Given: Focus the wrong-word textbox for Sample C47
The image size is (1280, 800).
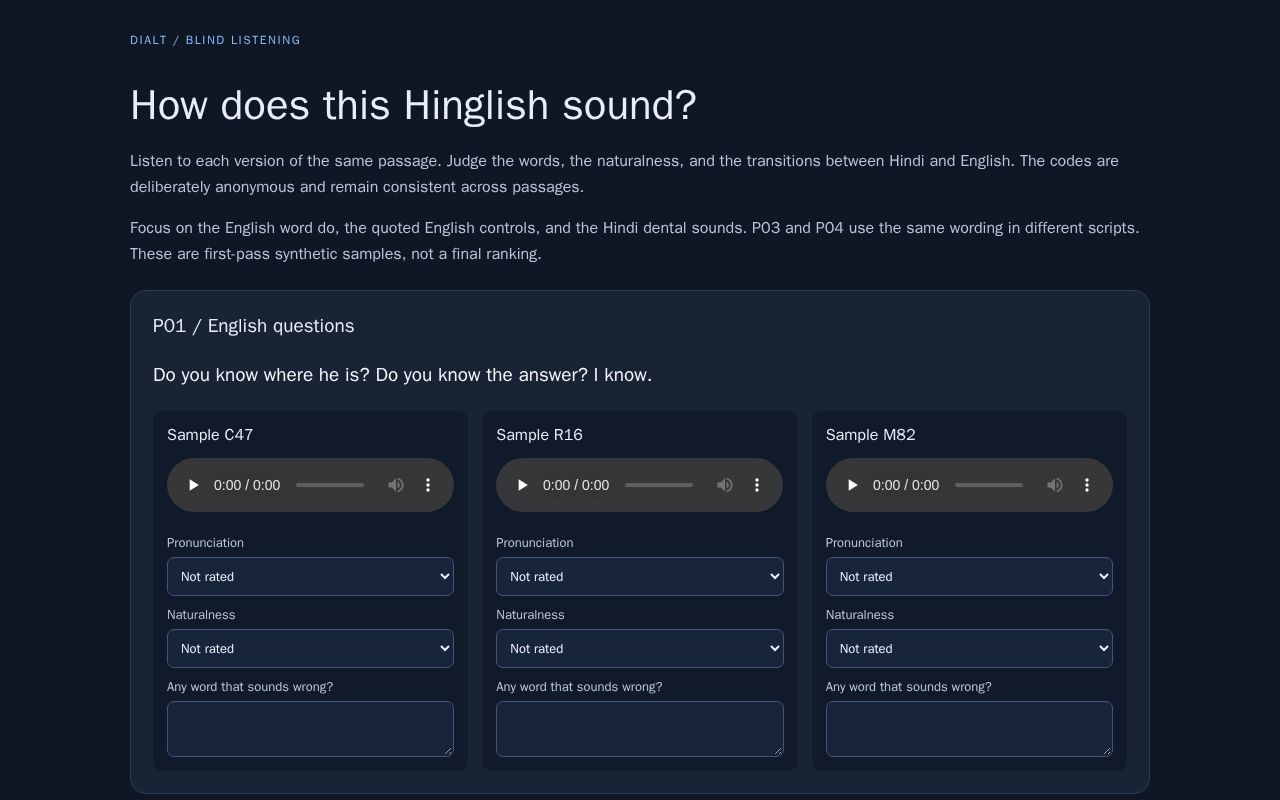Looking at the screenshot, I should click(x=310, y=729).
